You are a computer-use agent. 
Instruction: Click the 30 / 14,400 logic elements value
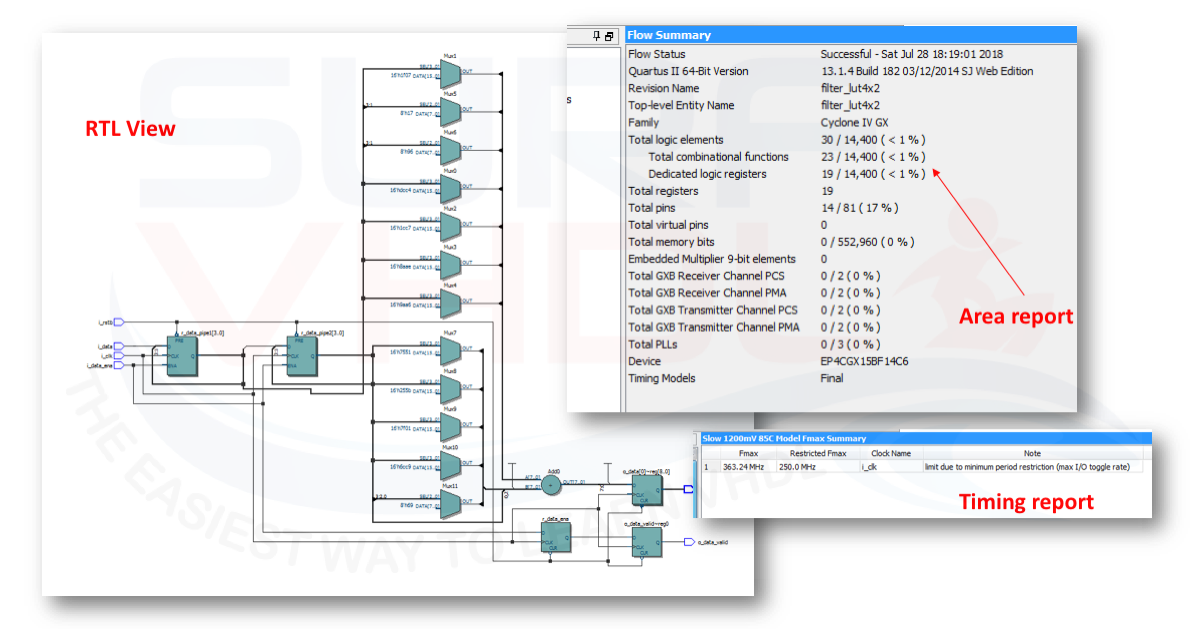873,139
